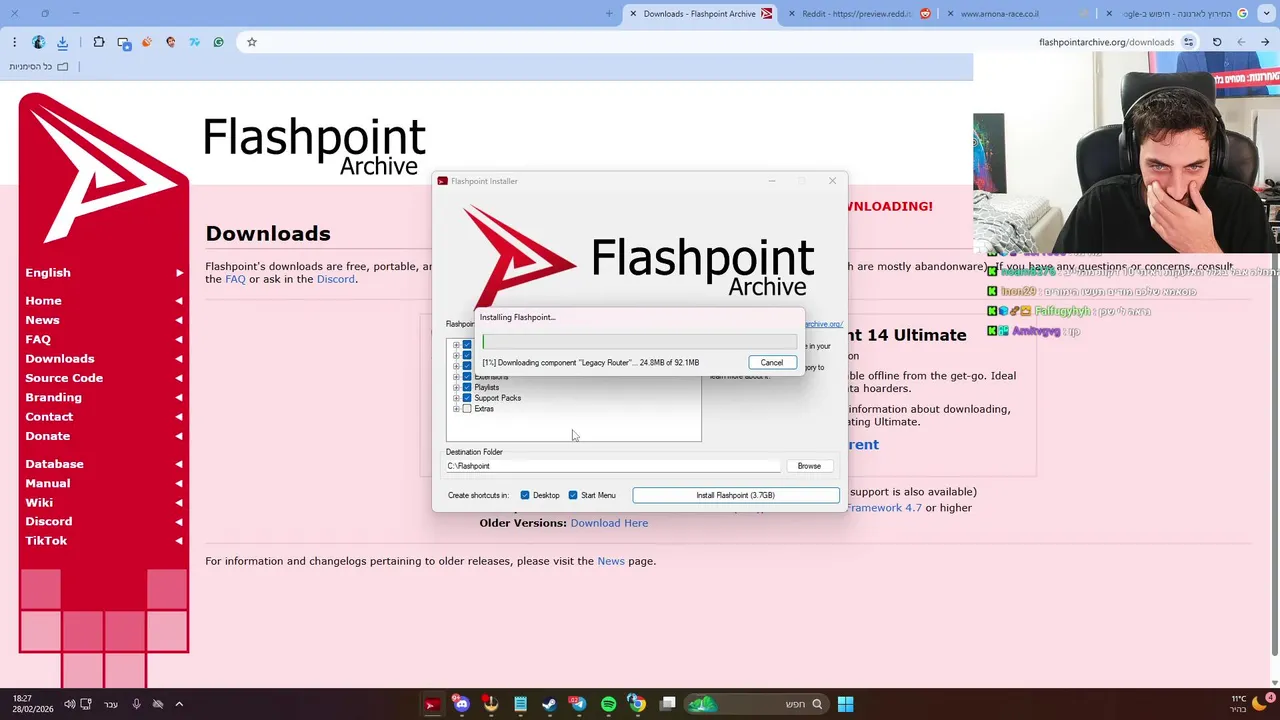
Task: Open the Database sidebar menu item
Action: (x=104, y=464)
